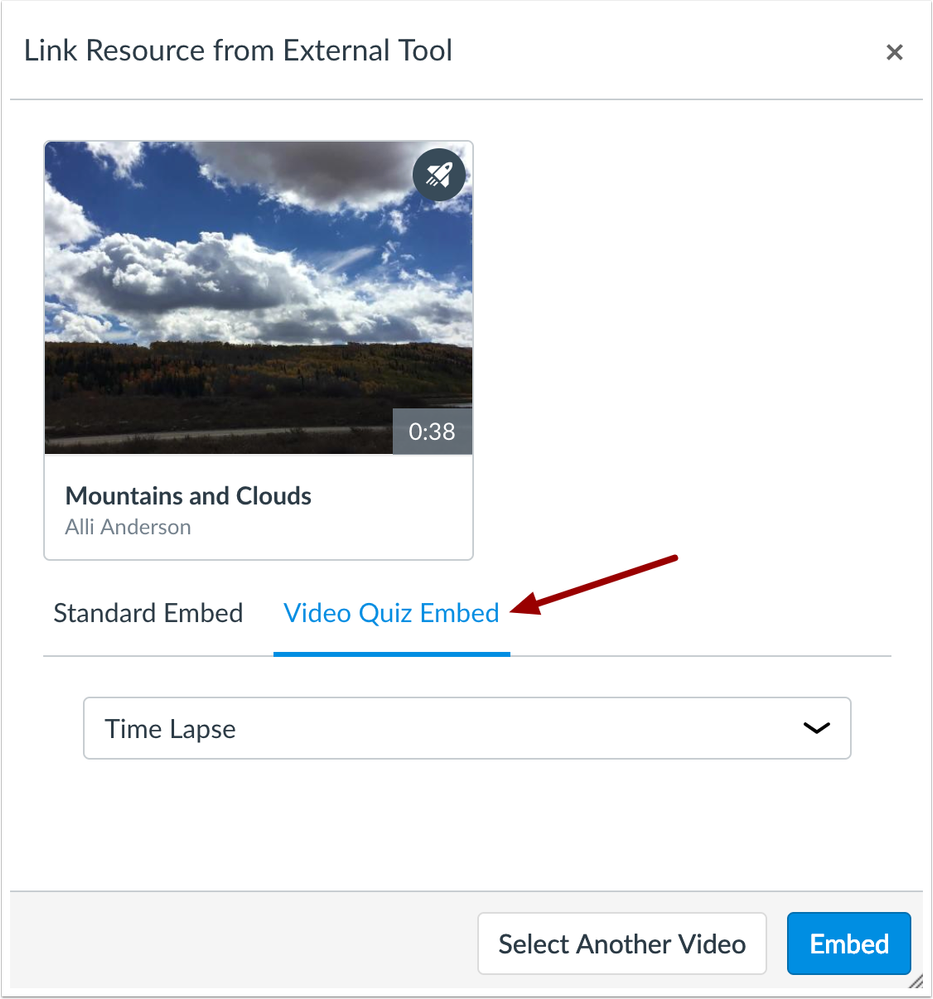This screenshot has height=999, width=933.
Task: Close the Link Resource dialog
Action: (x=894, y=52)
